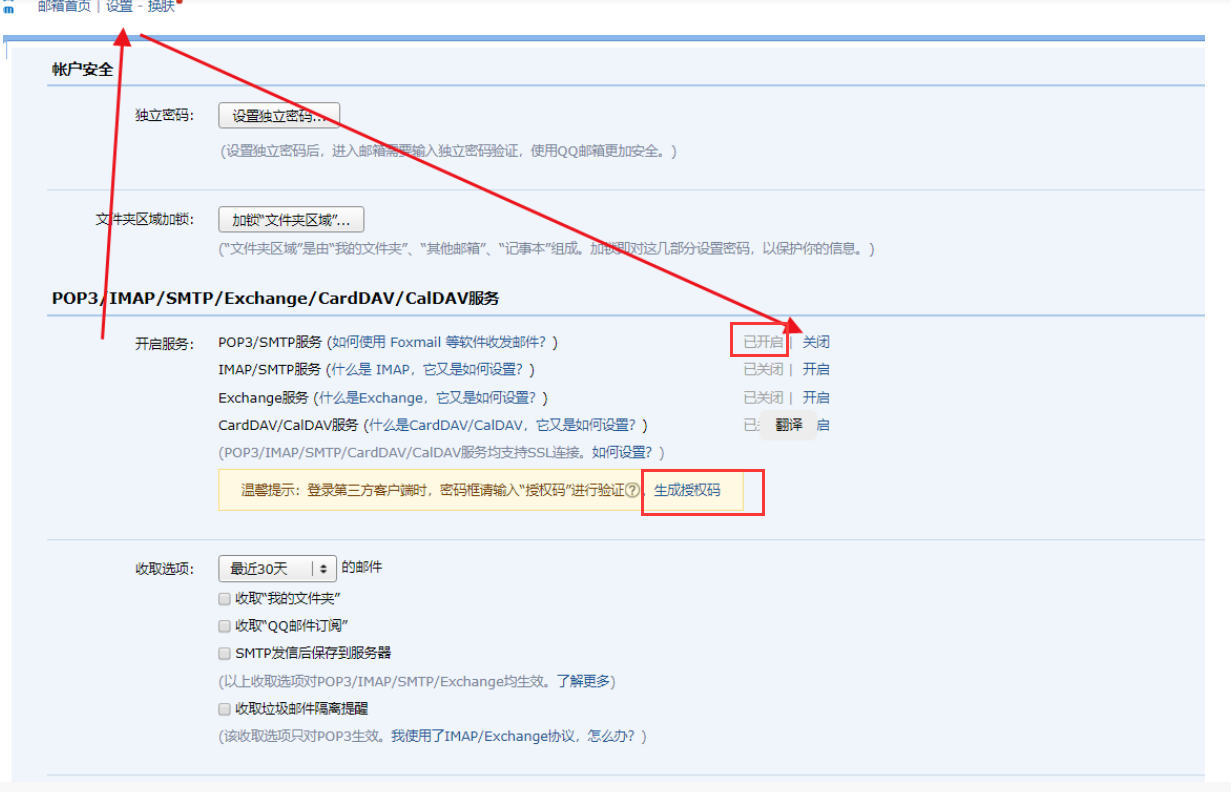Enable IMAP/SMTP service with 开启

pos(815,369)
